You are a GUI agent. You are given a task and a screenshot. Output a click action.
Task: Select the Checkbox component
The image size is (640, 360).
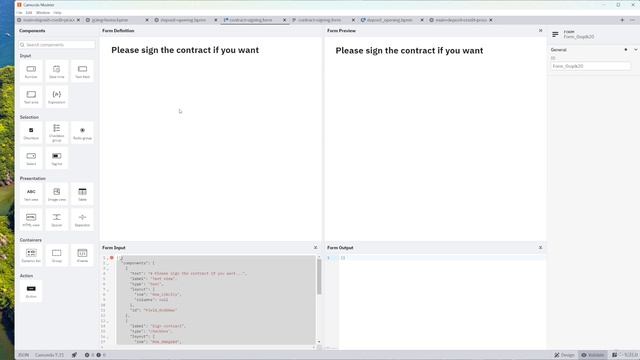pyautogui.click(x=31, y=133)
